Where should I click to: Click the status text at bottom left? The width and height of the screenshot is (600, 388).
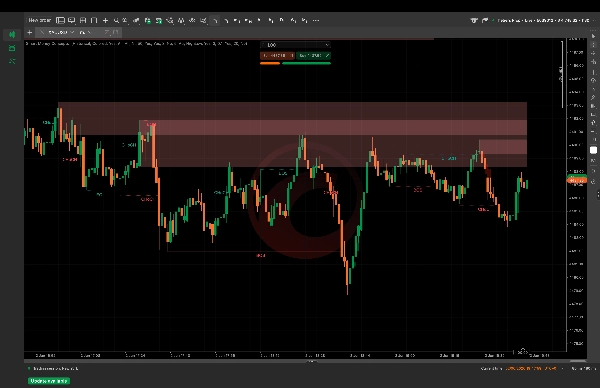pyautogui.click(x=55, y=368)
